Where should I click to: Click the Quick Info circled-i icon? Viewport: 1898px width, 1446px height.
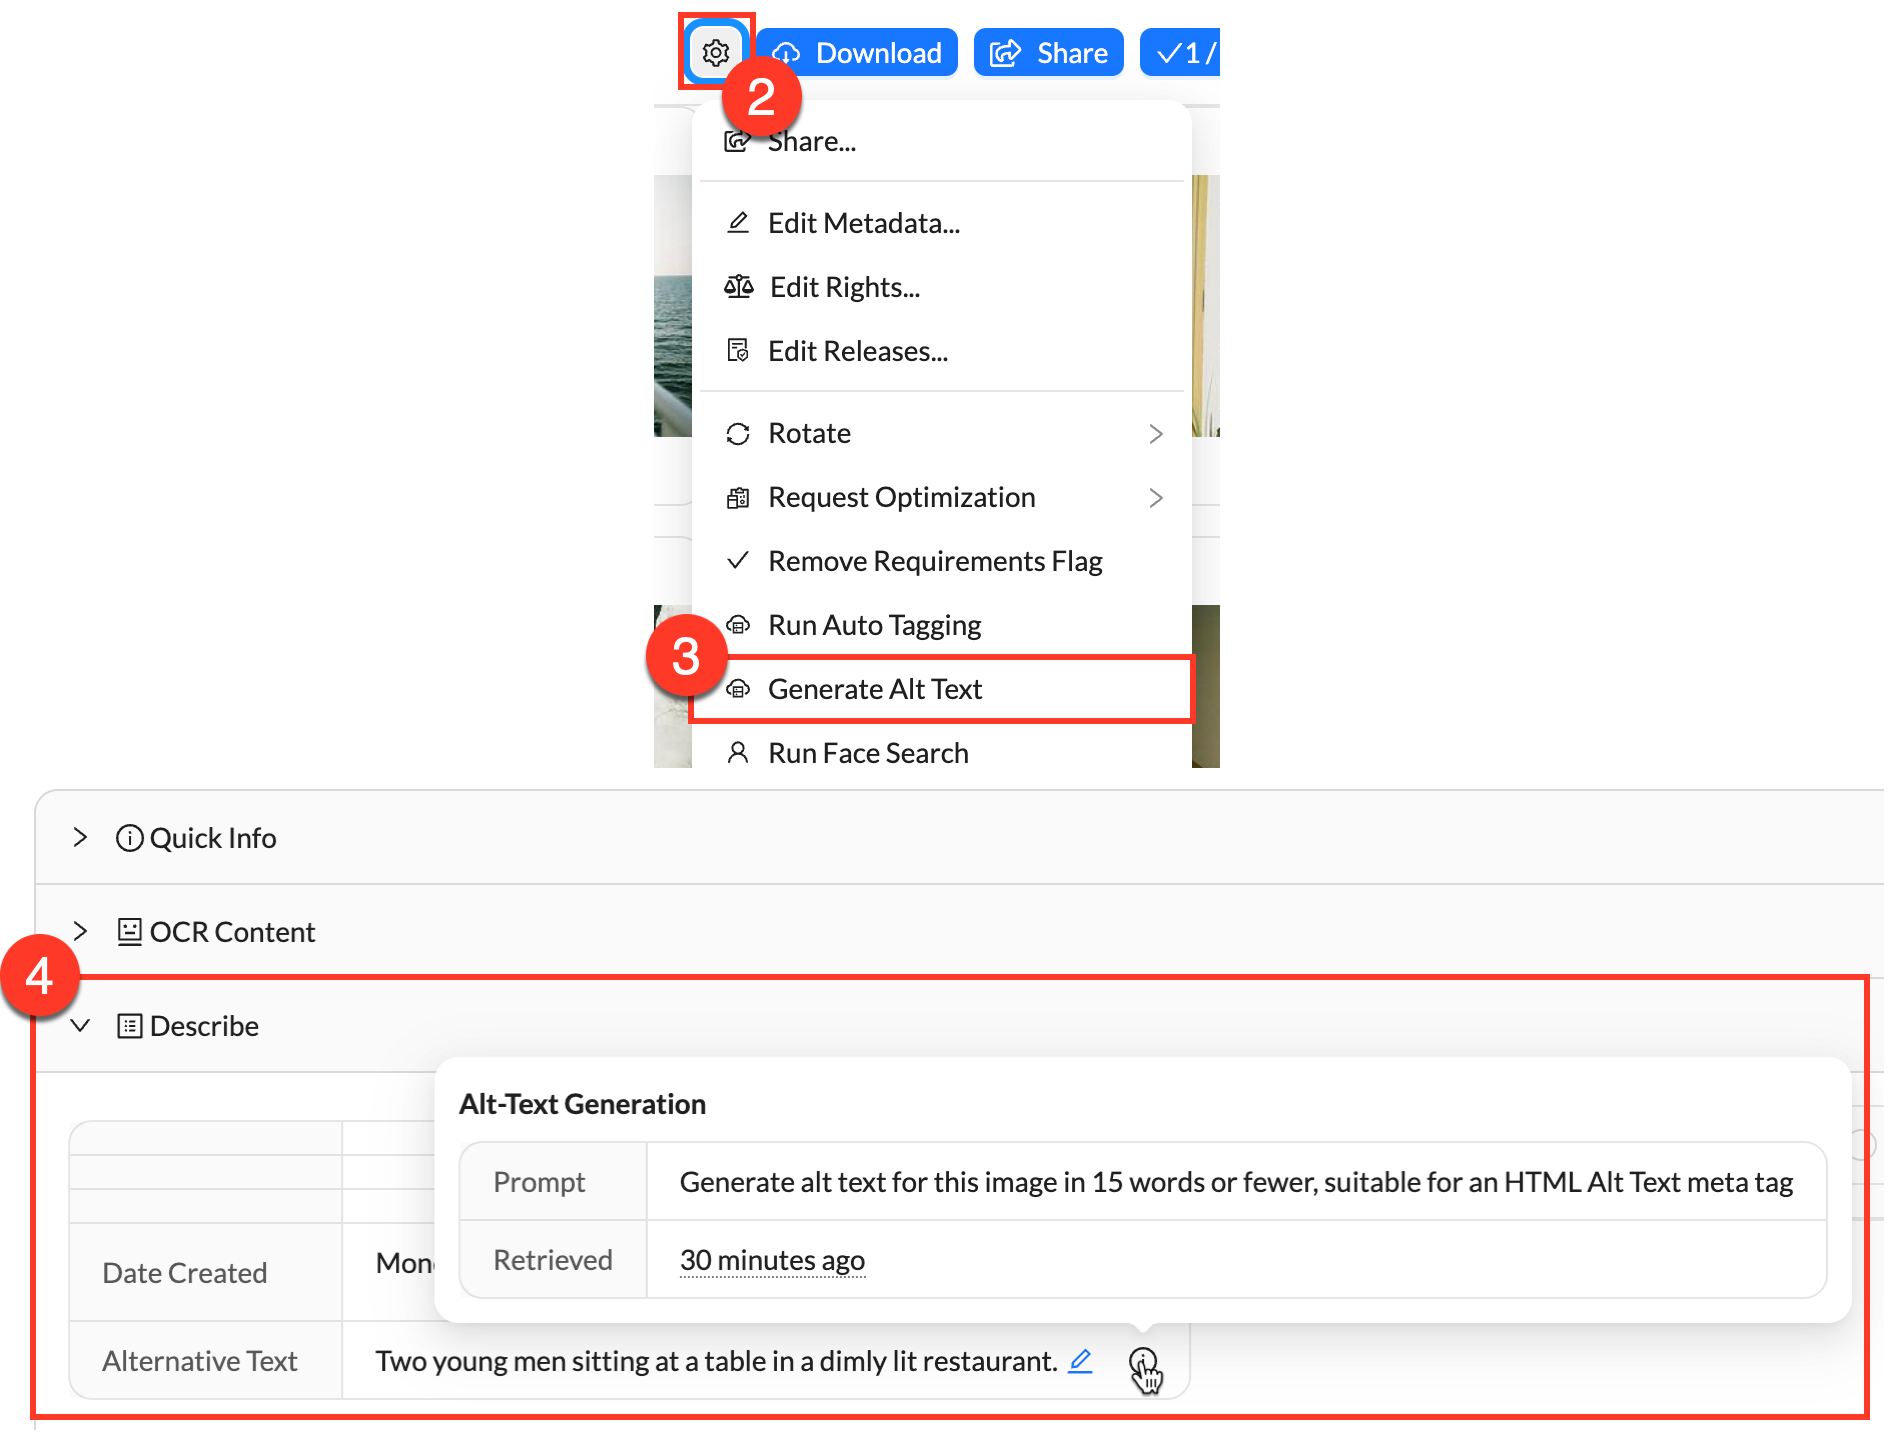129,838
